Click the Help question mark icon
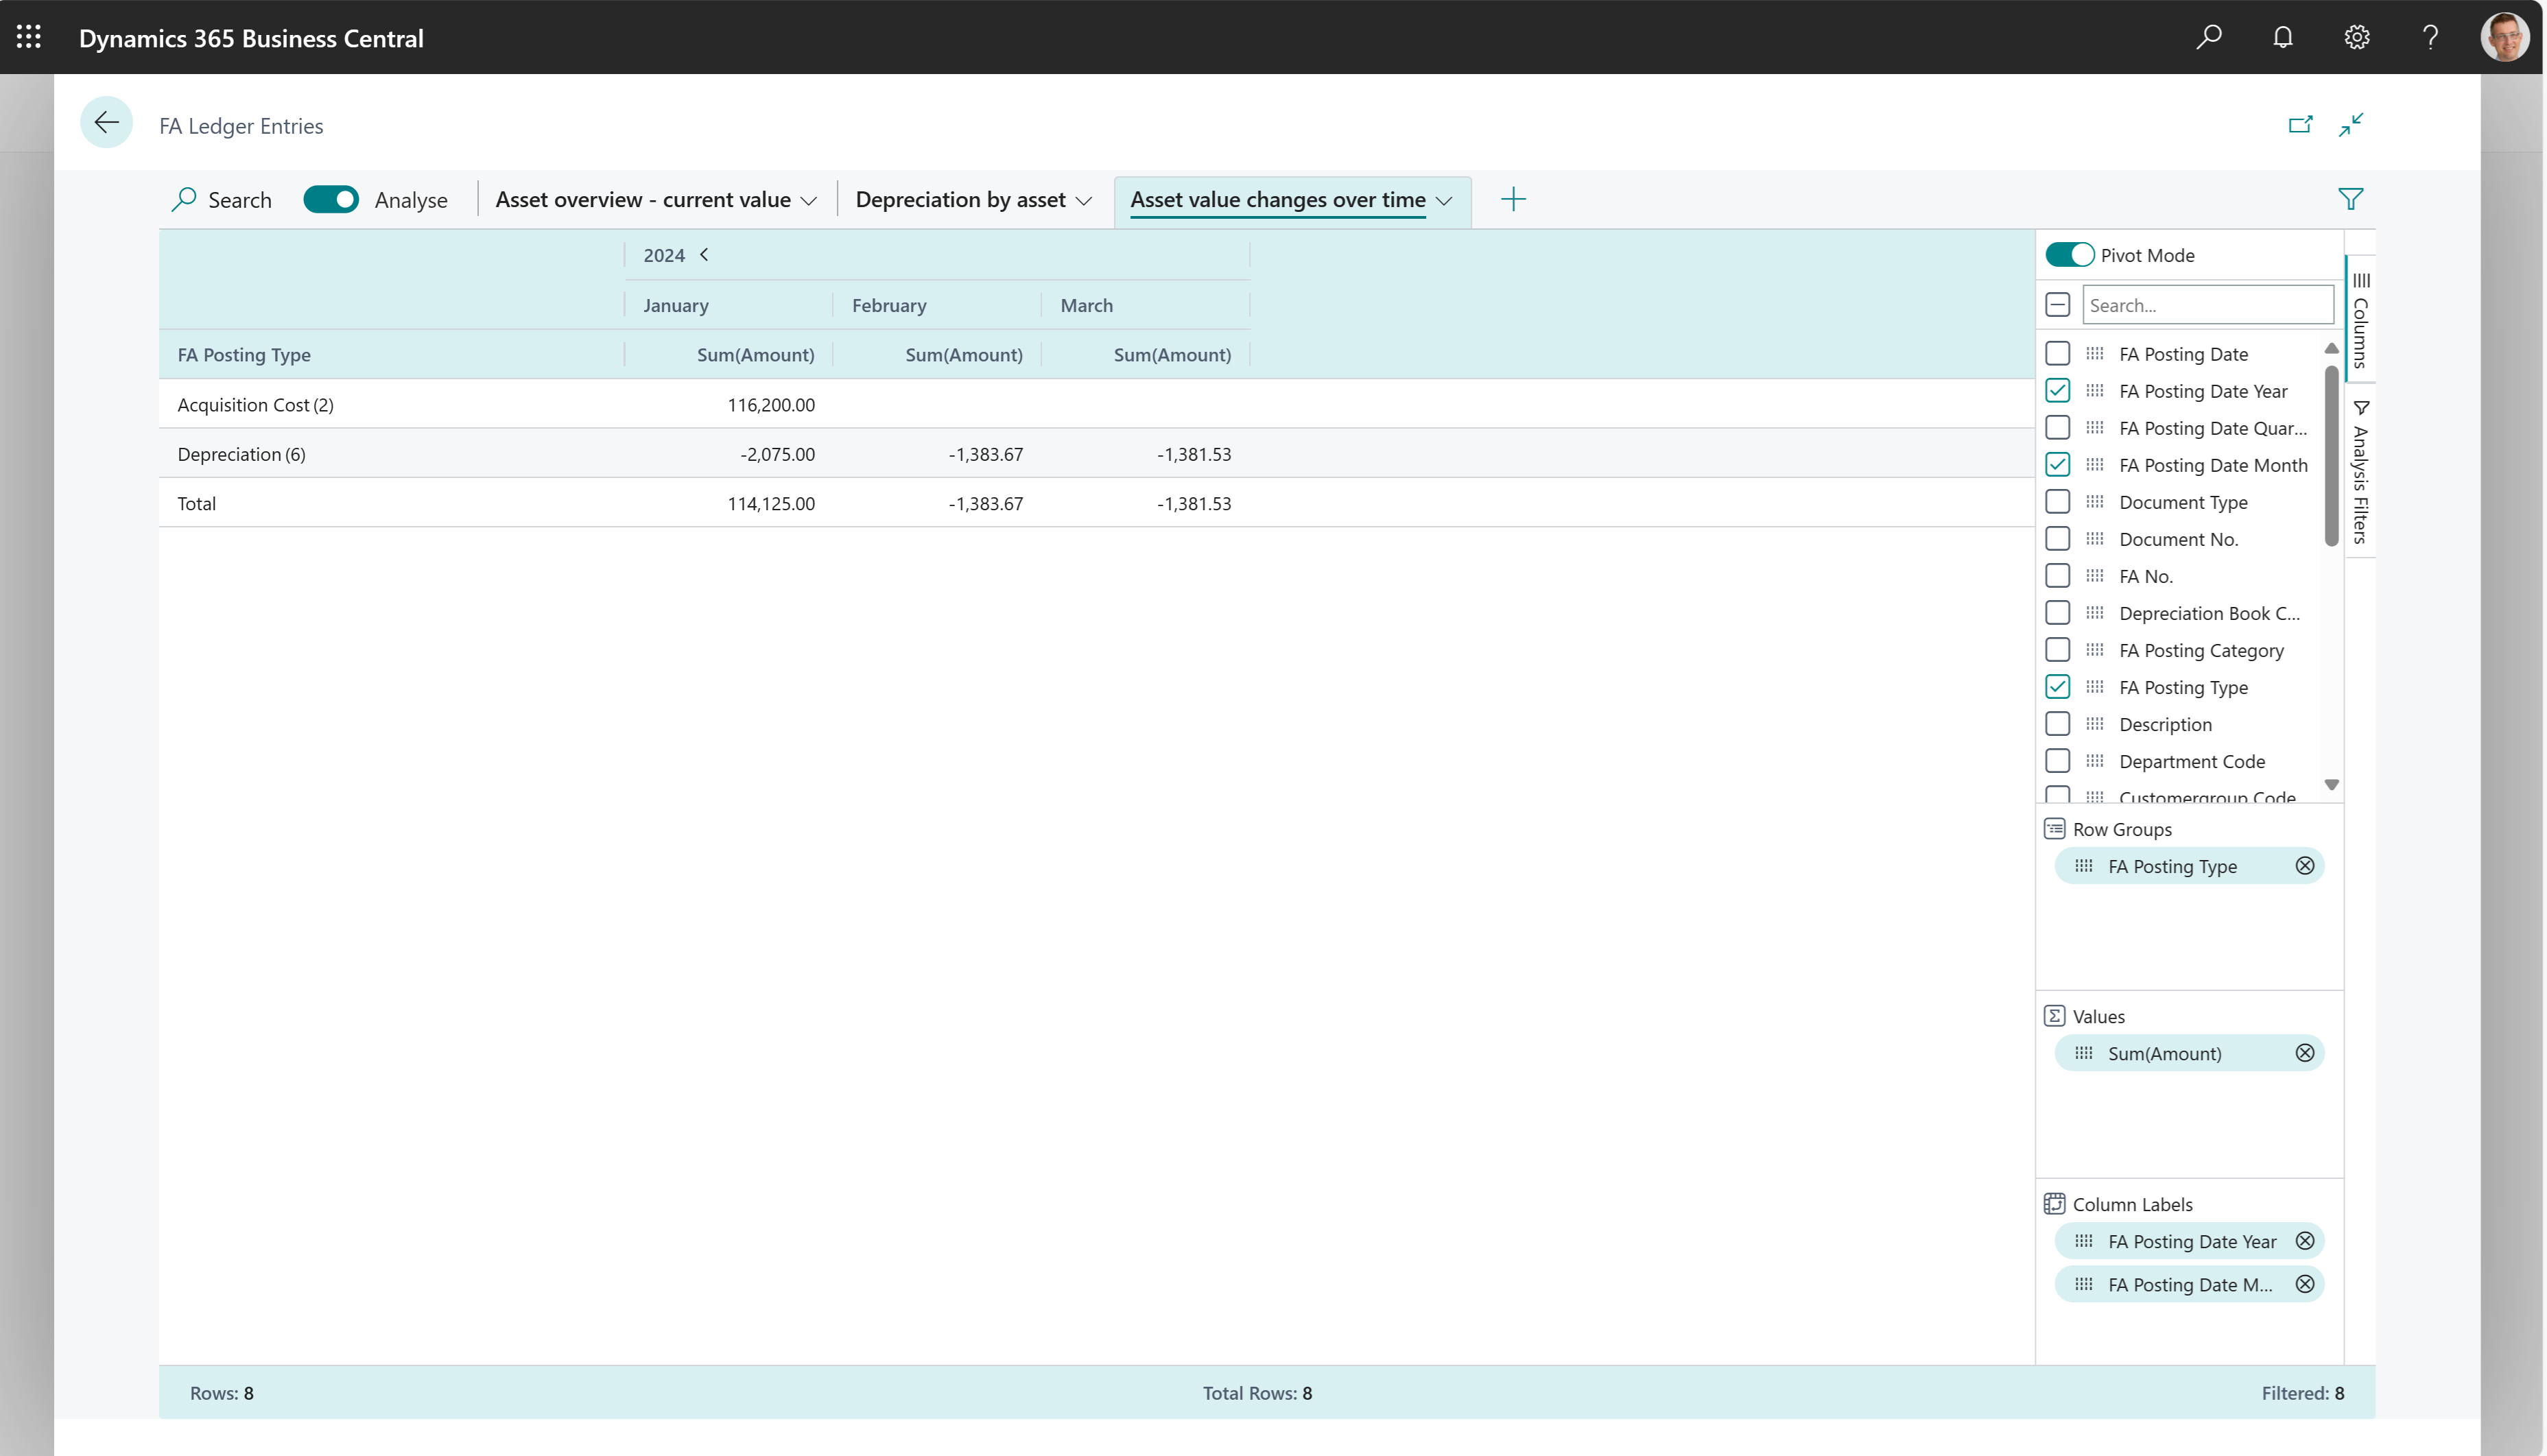 pyautogui.click(x=2431, y=37)
